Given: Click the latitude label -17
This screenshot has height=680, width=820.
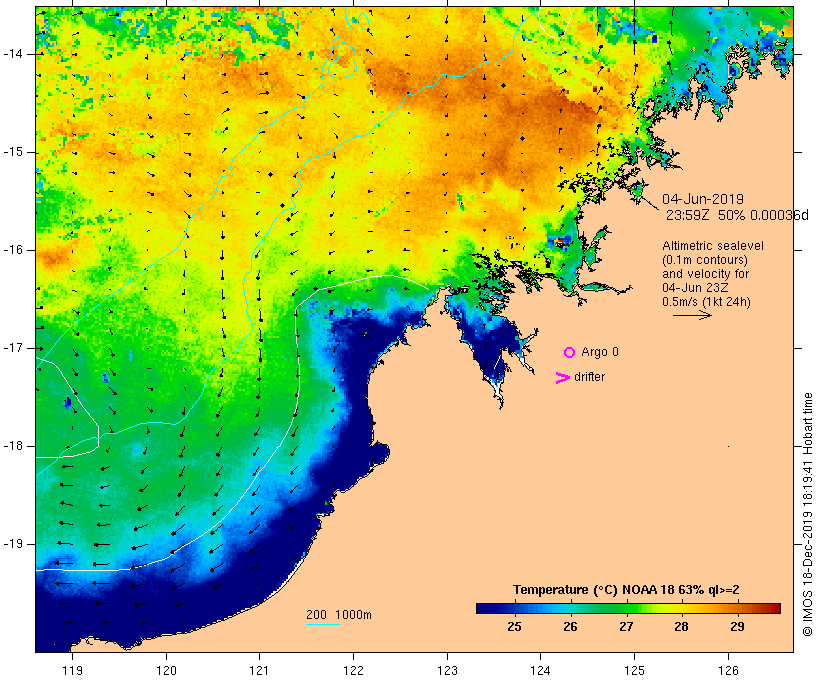Looking at the screenshot, I should tap(13, 348).
